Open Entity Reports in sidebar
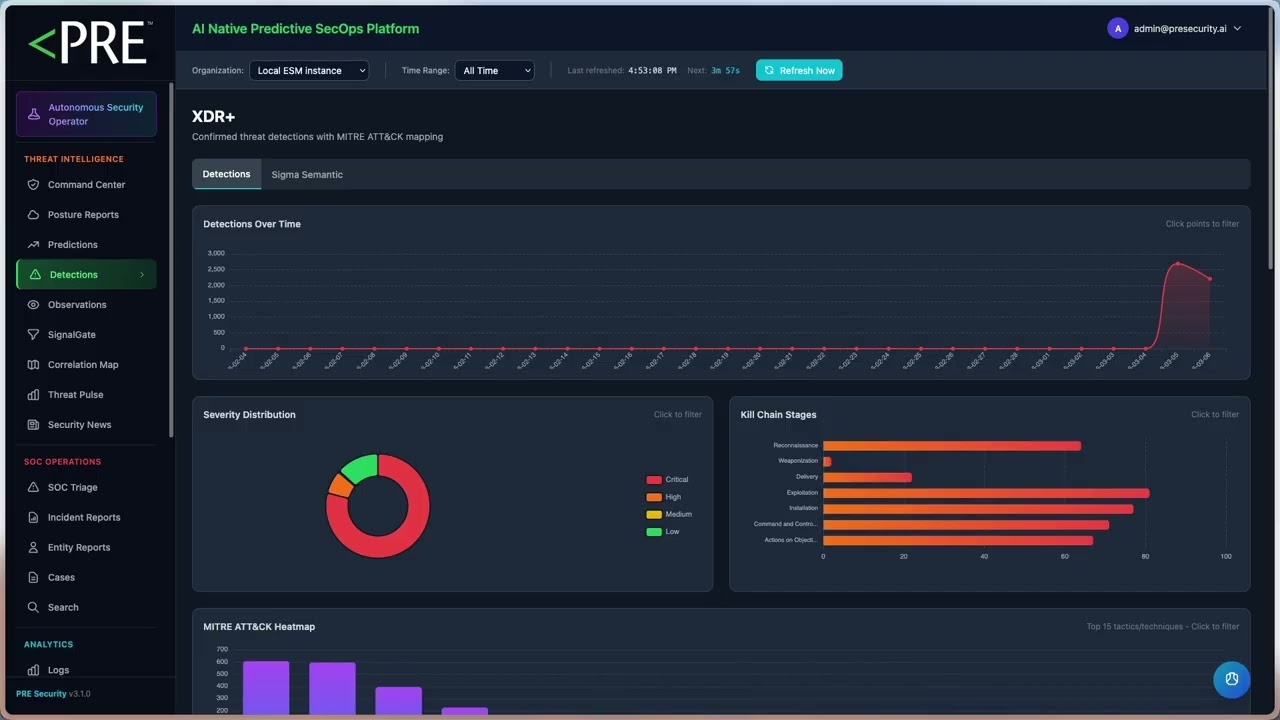1280x720 pixels. click(86, 548)
